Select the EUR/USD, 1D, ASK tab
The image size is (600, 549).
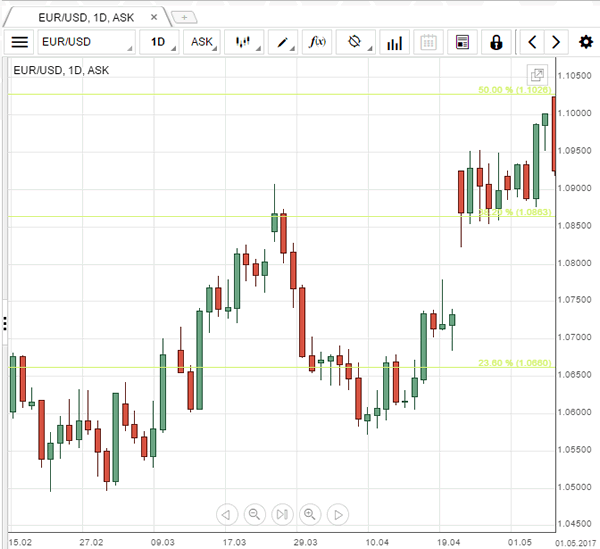86,17
